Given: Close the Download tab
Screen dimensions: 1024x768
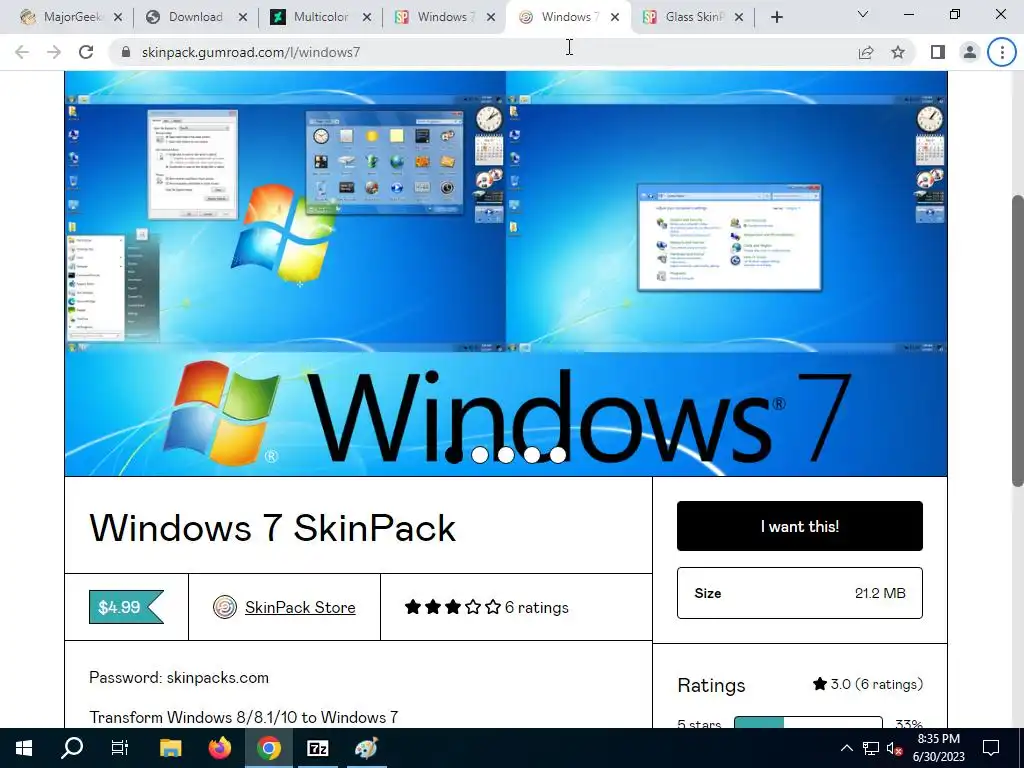Looking at the screenshot, I should pyautogui.click(x=242, y=17).
